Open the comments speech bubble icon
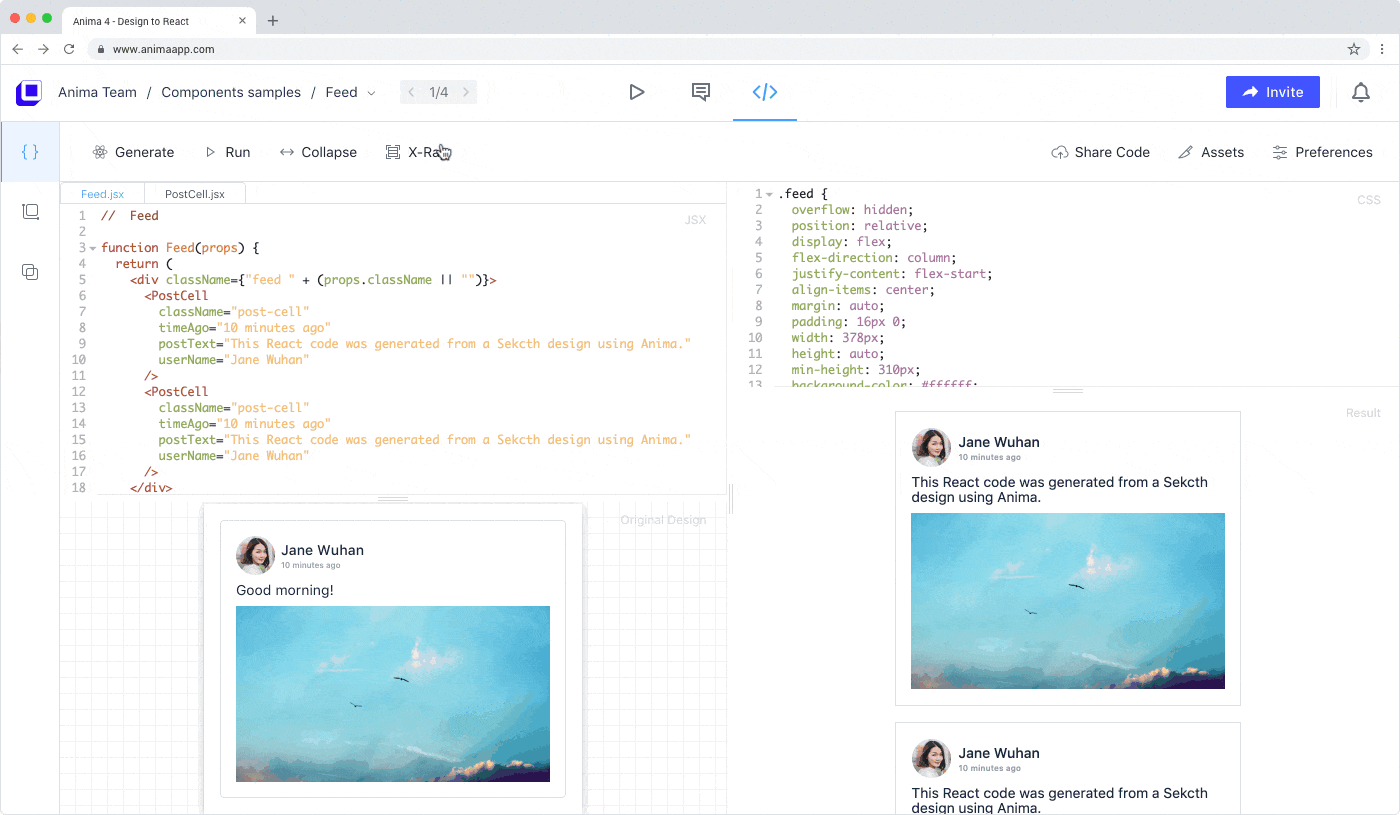Viewport: 1400px width, 815px height. [701, 92]
